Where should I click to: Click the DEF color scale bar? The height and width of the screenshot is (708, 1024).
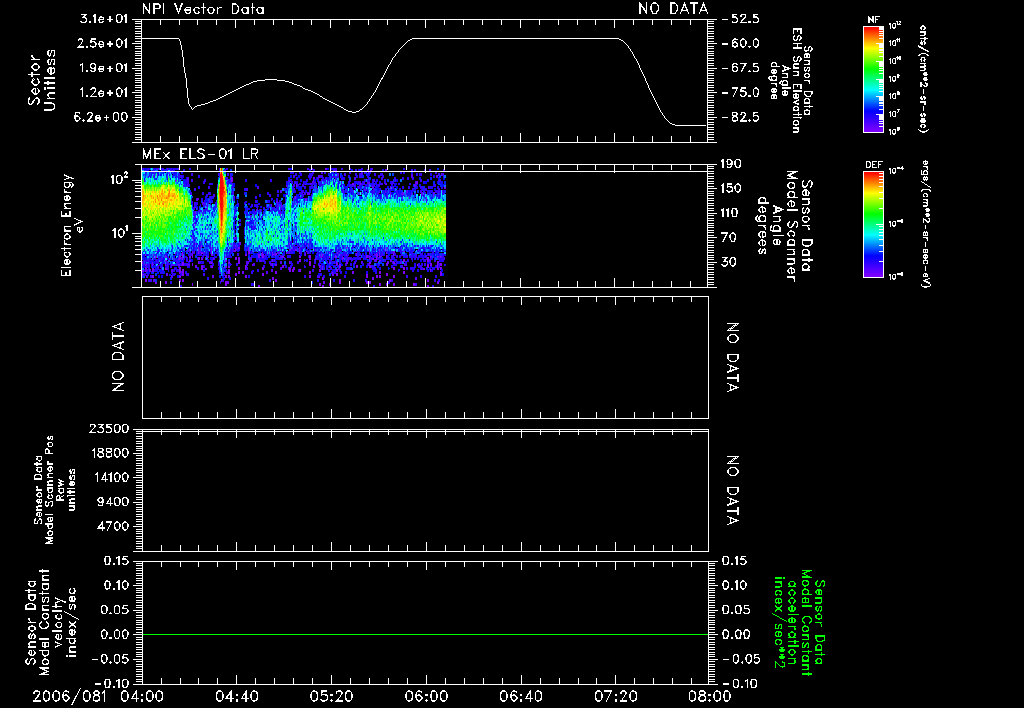tap(874, 224)
